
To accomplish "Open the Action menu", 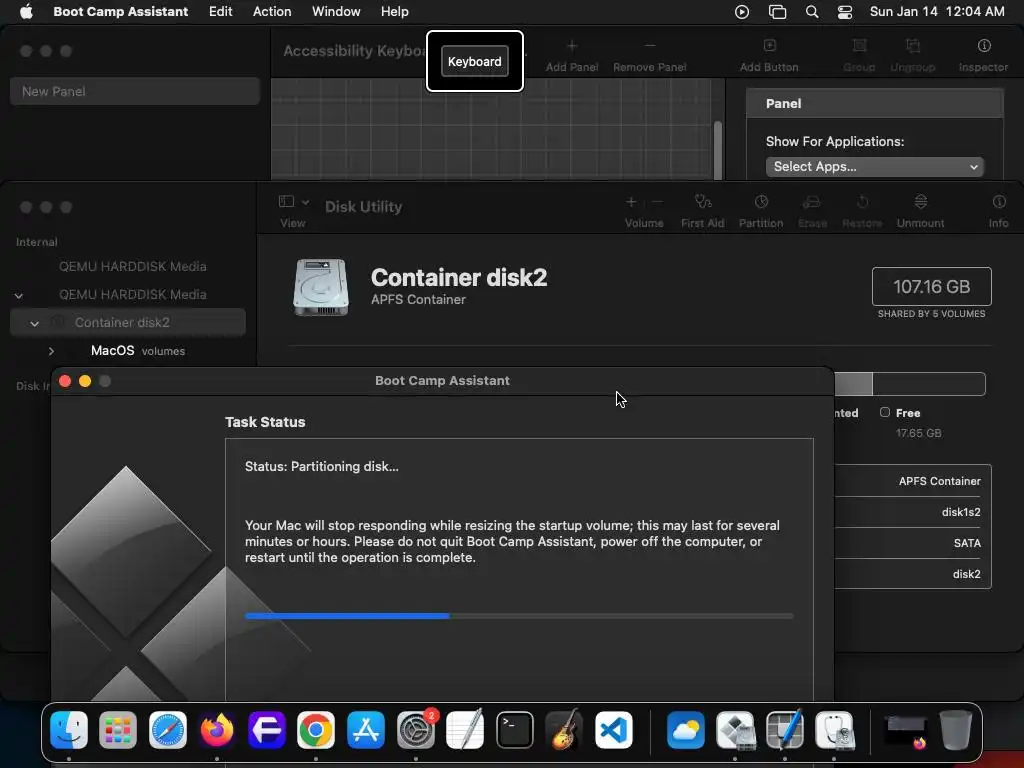I will pos(272,11).
